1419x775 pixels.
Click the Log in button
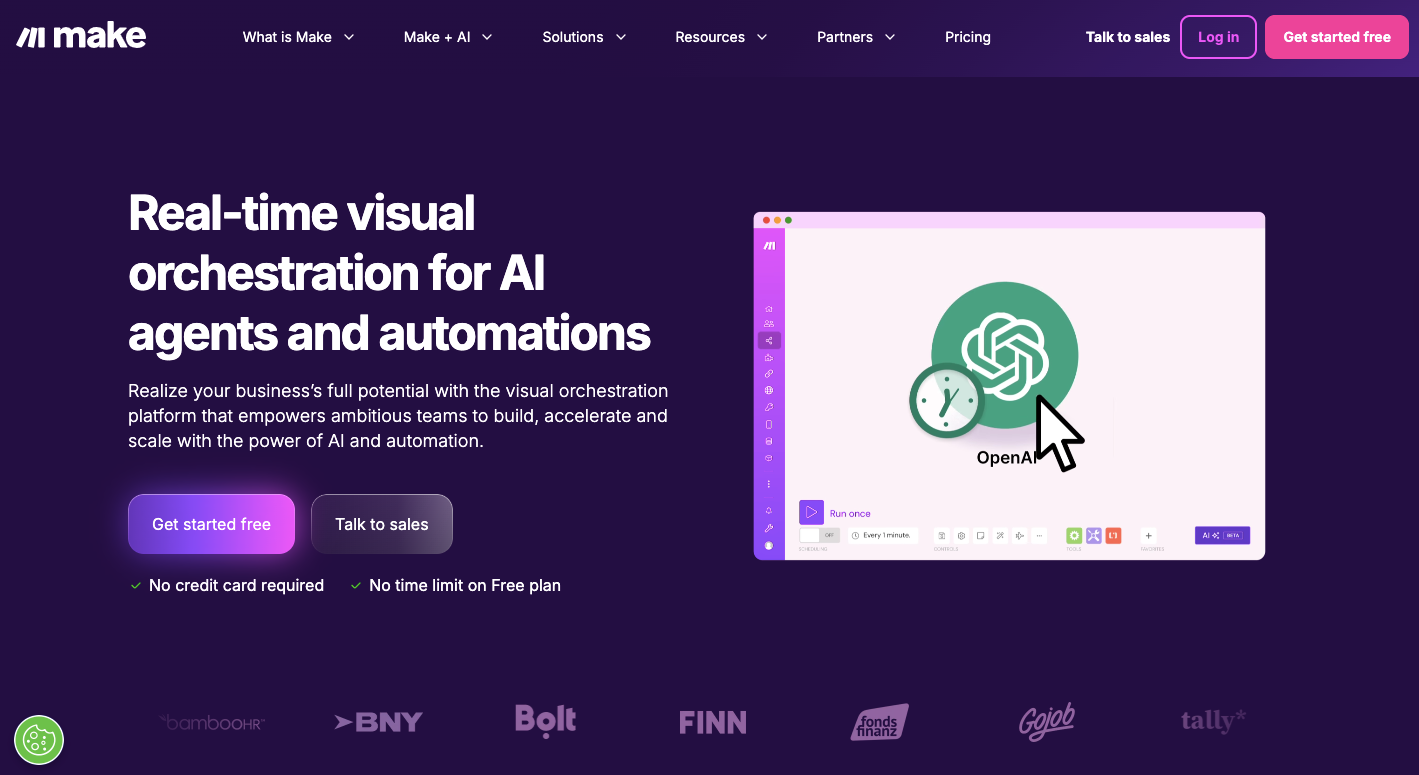[1217, 37]
